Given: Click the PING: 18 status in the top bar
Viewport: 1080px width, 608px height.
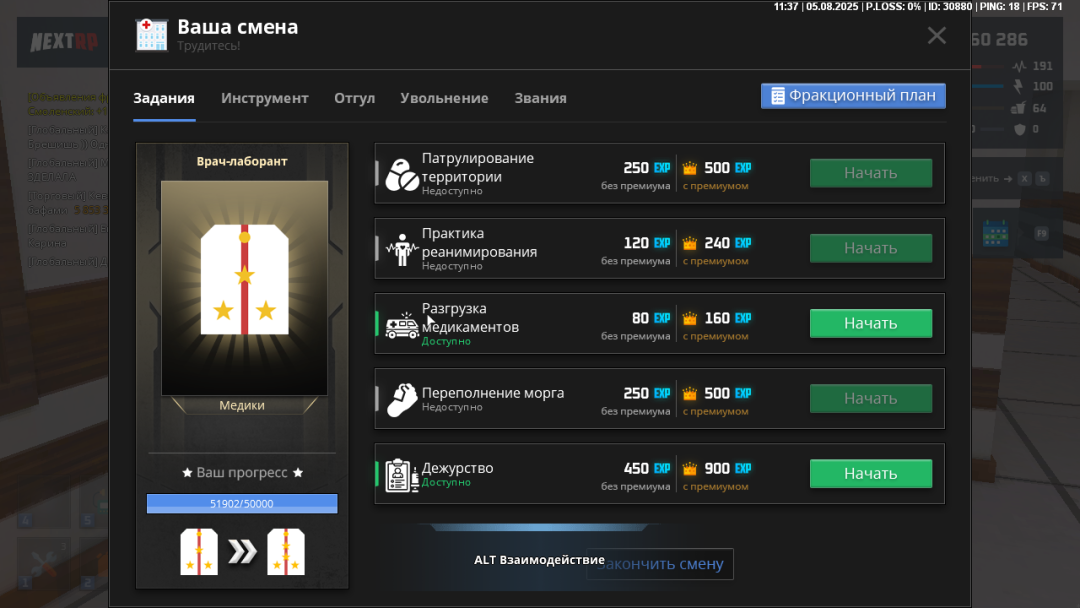Looking at the screenshot, I should [x=999, y=6].
